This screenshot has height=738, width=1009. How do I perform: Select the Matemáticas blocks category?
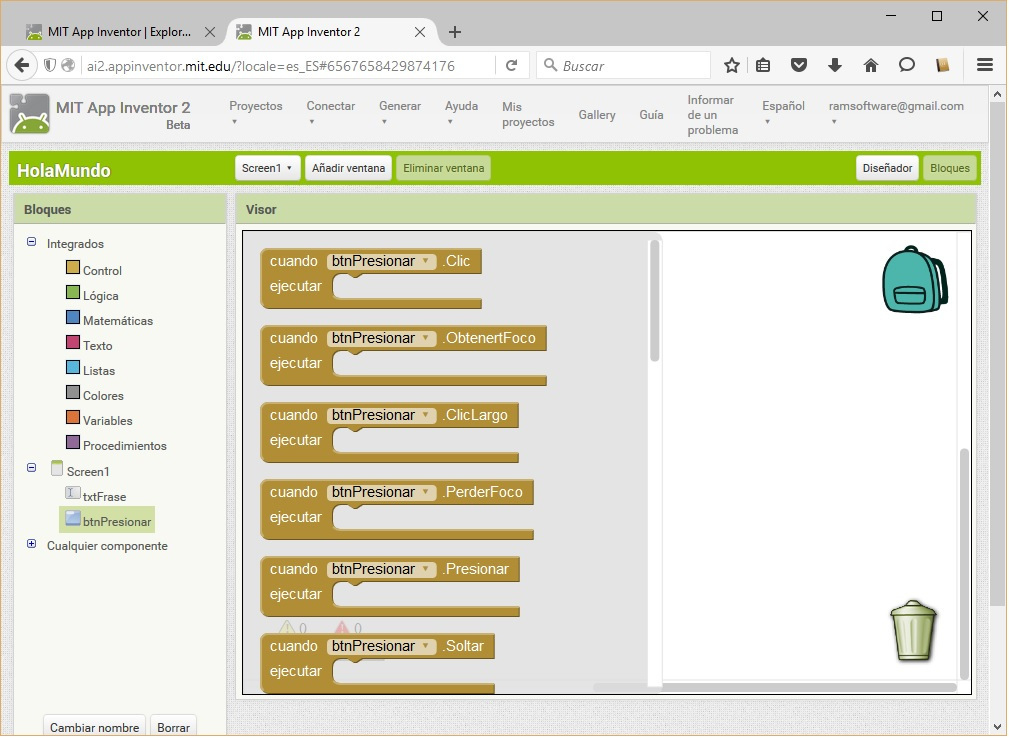(x=117, y=321)
